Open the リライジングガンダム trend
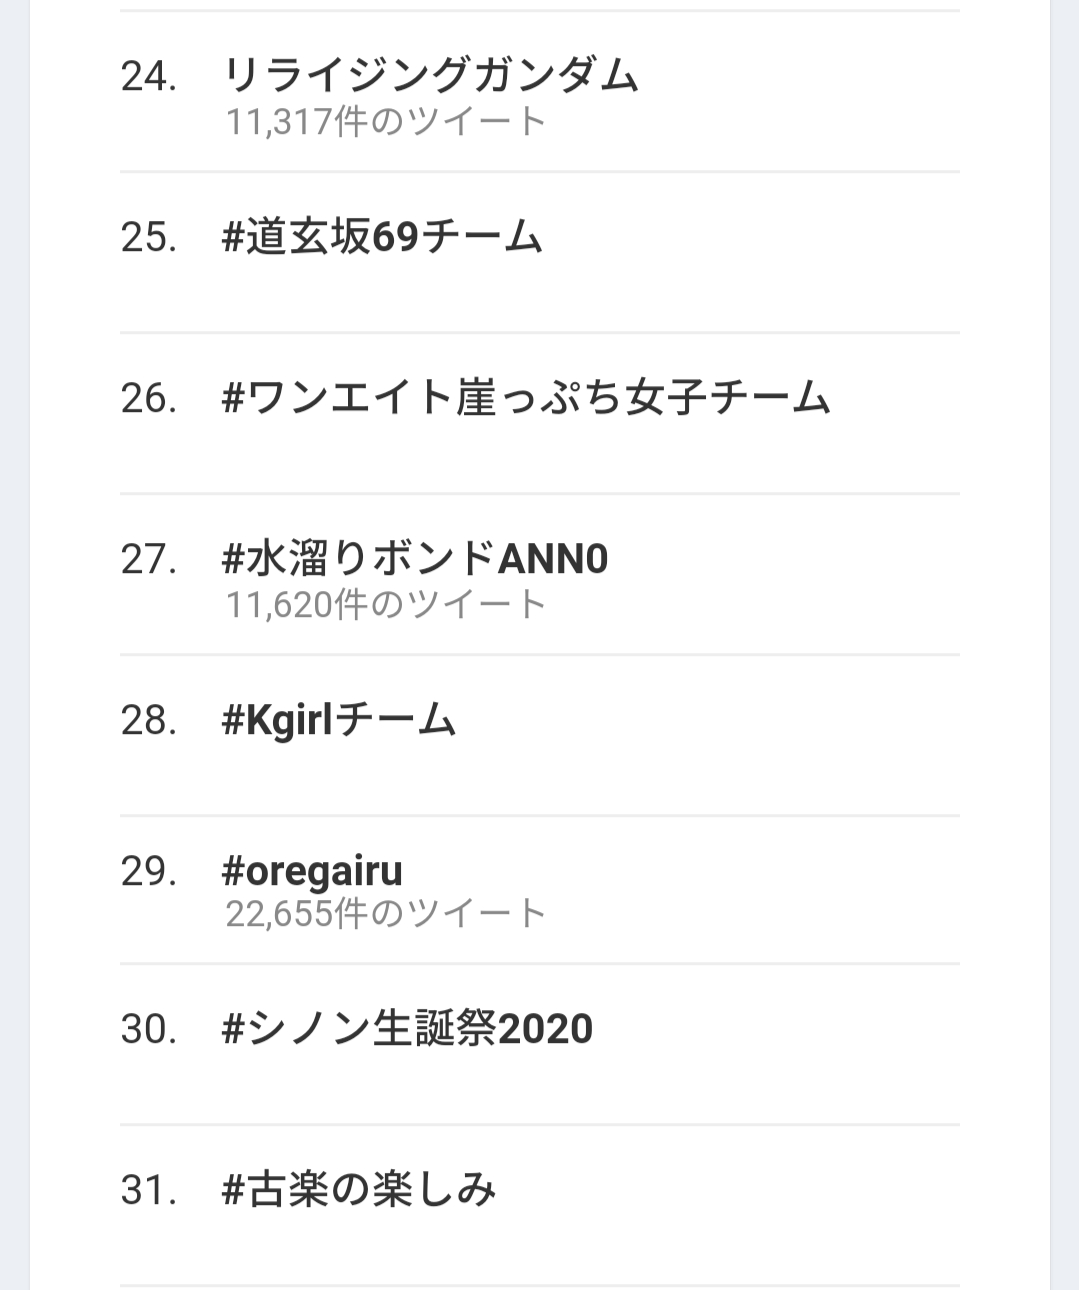Viewport: 1079px width, 1290px height. 430,76
